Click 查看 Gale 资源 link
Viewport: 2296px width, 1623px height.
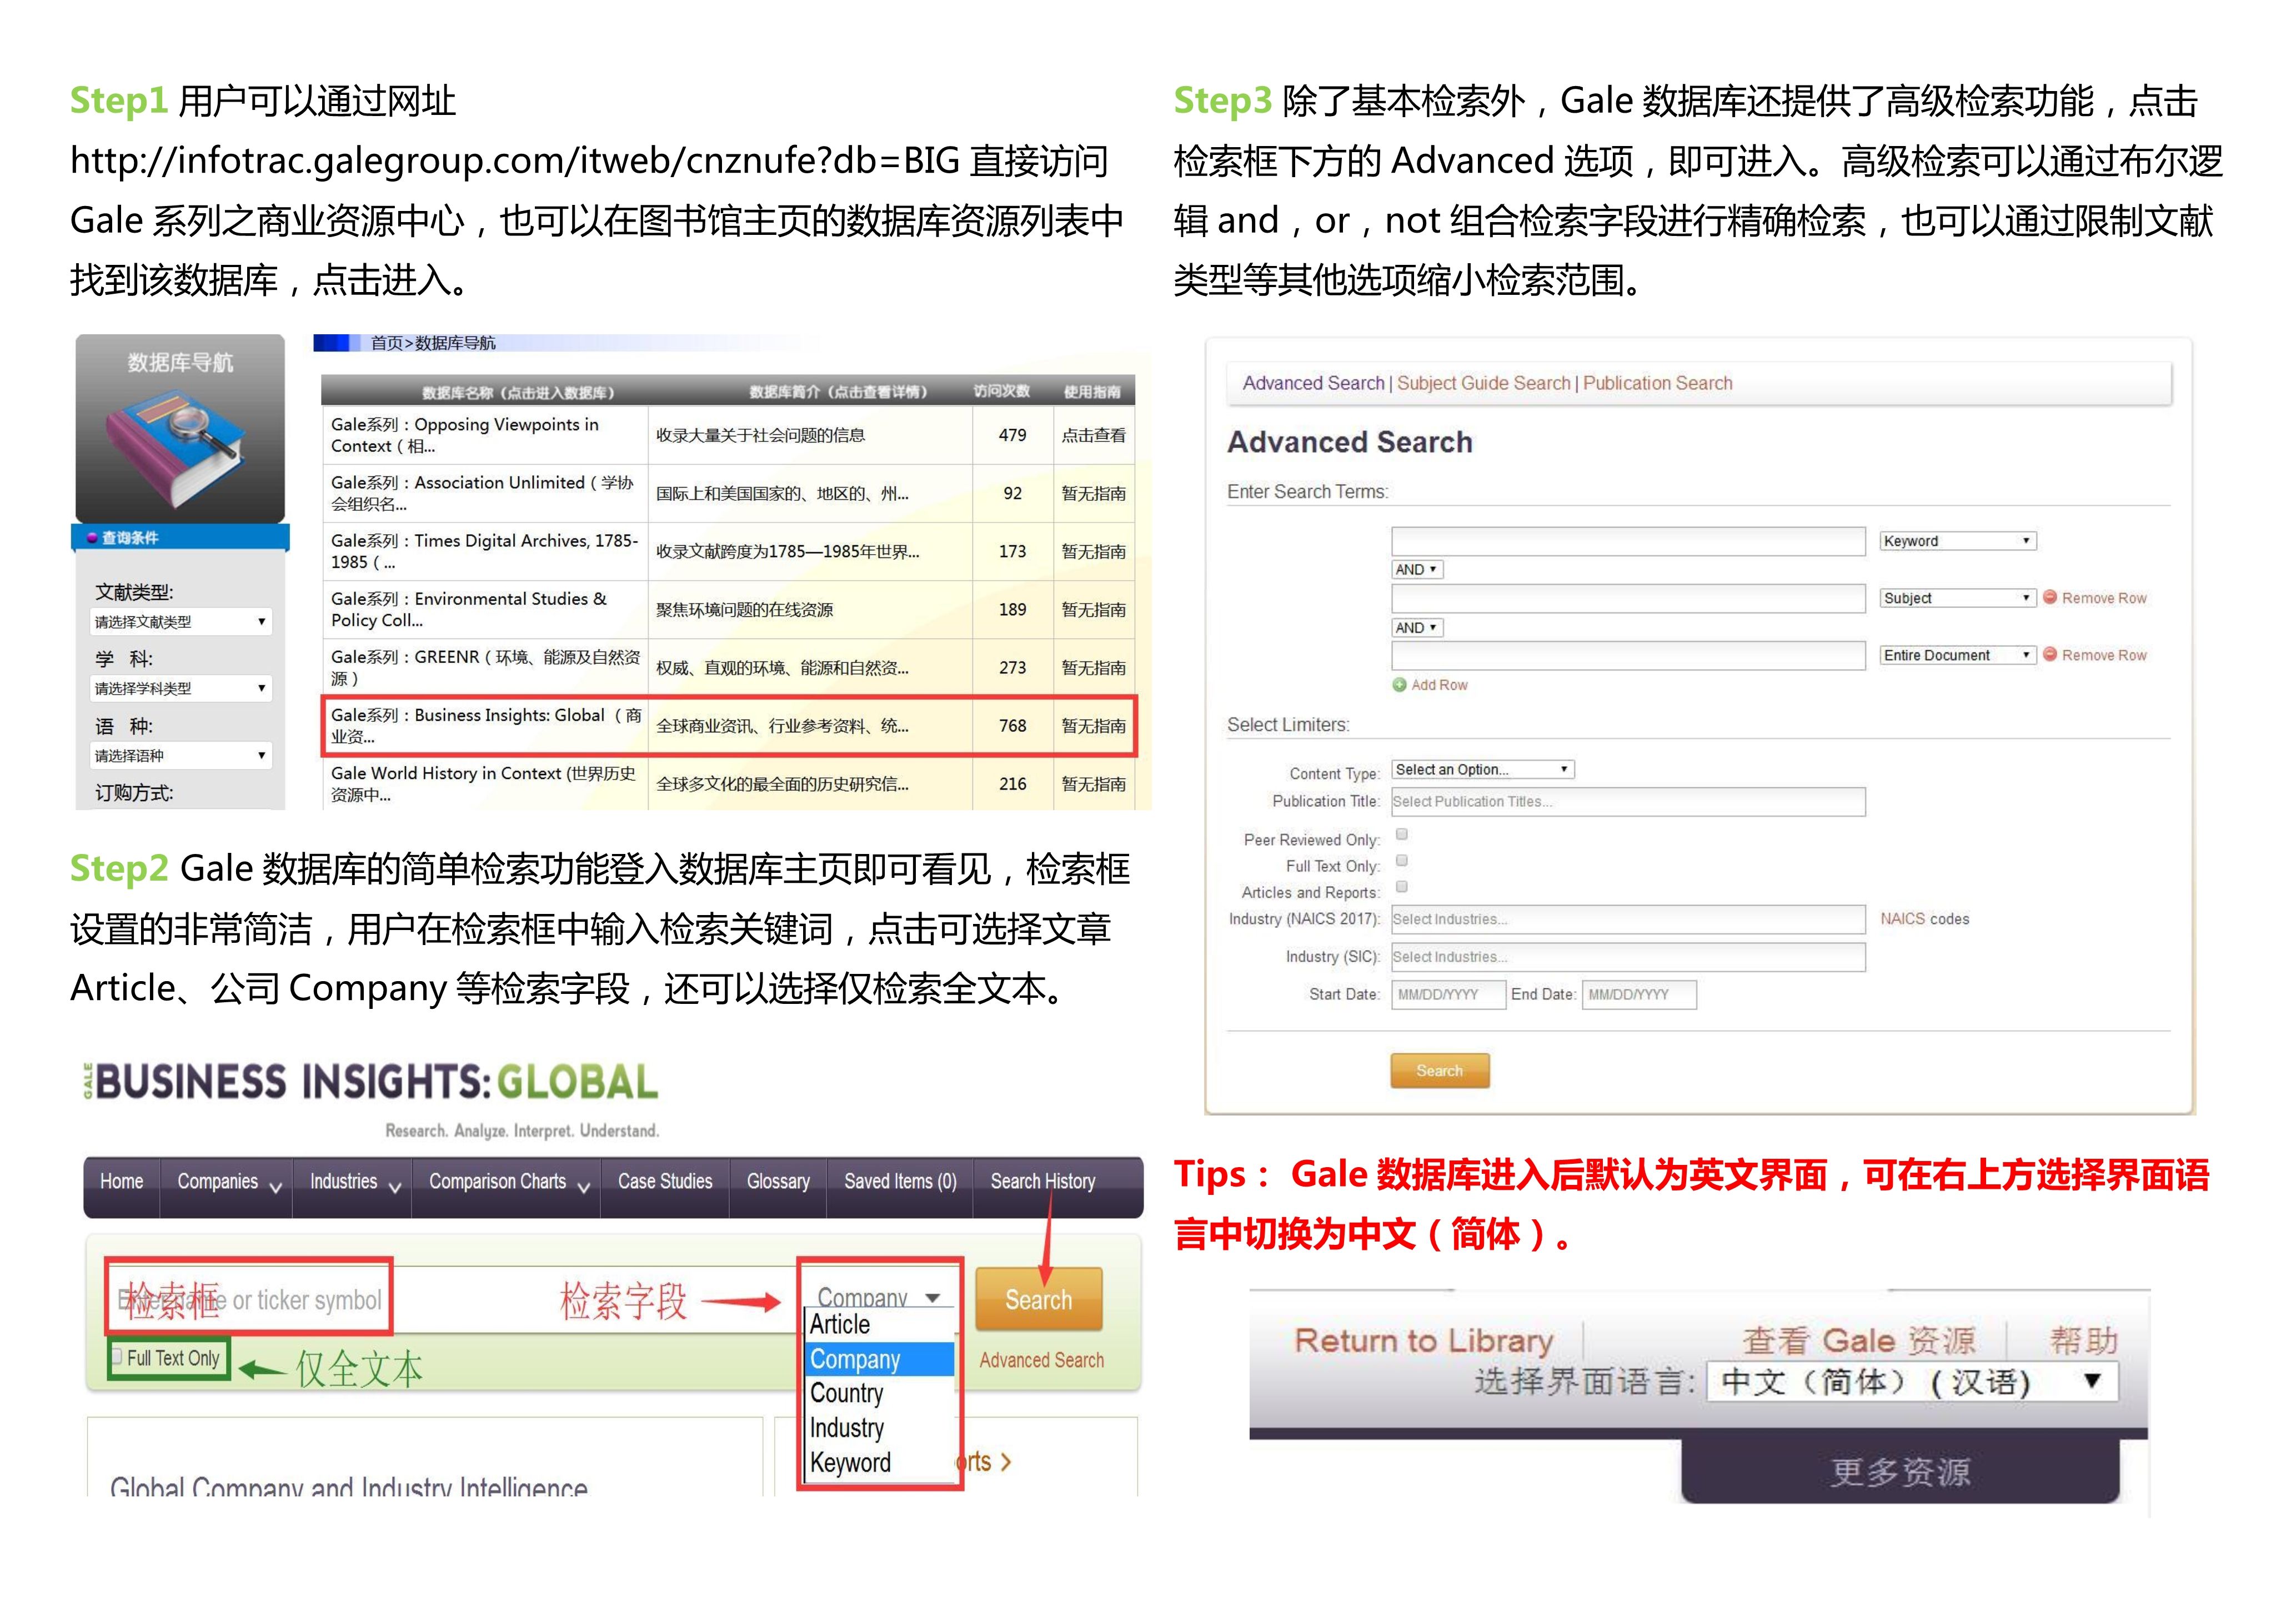pyautogui.click(x=1858, y=1340)
